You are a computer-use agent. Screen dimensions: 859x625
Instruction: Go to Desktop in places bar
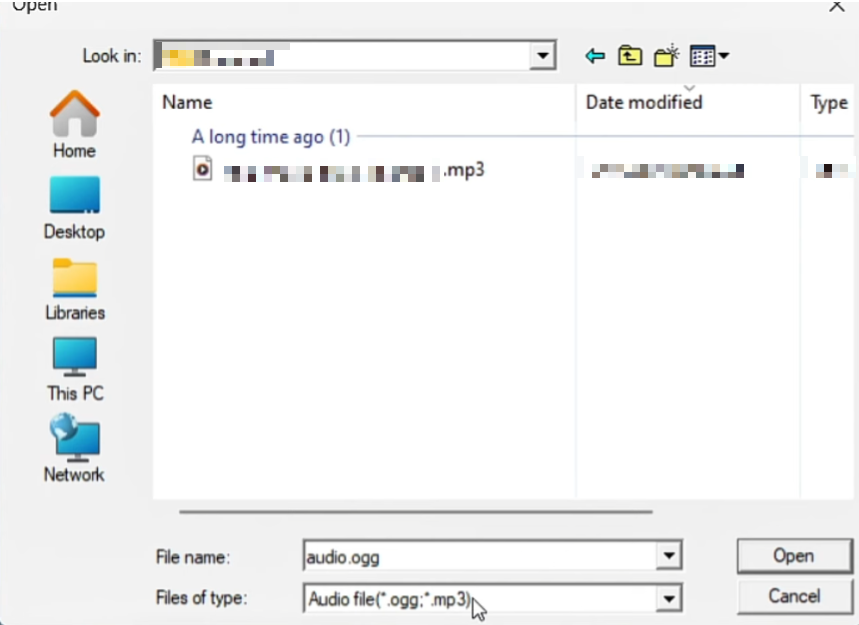[74, 207]
